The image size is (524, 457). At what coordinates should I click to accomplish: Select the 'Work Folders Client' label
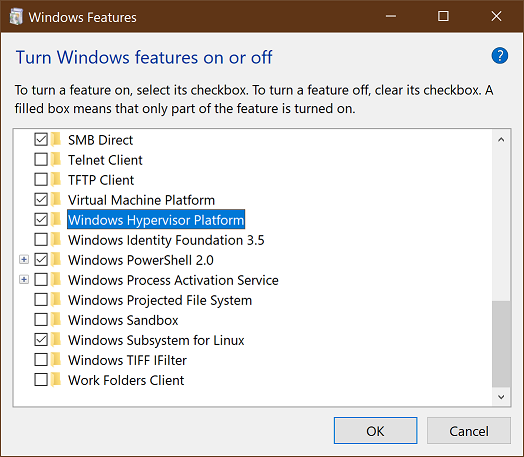126,380
